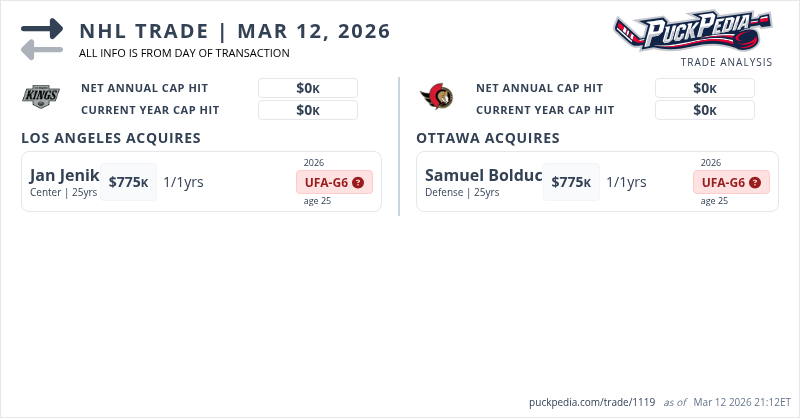Click the Trade Analysis label
The width and height of the screenshot is (800, 418).
point(726,62)
